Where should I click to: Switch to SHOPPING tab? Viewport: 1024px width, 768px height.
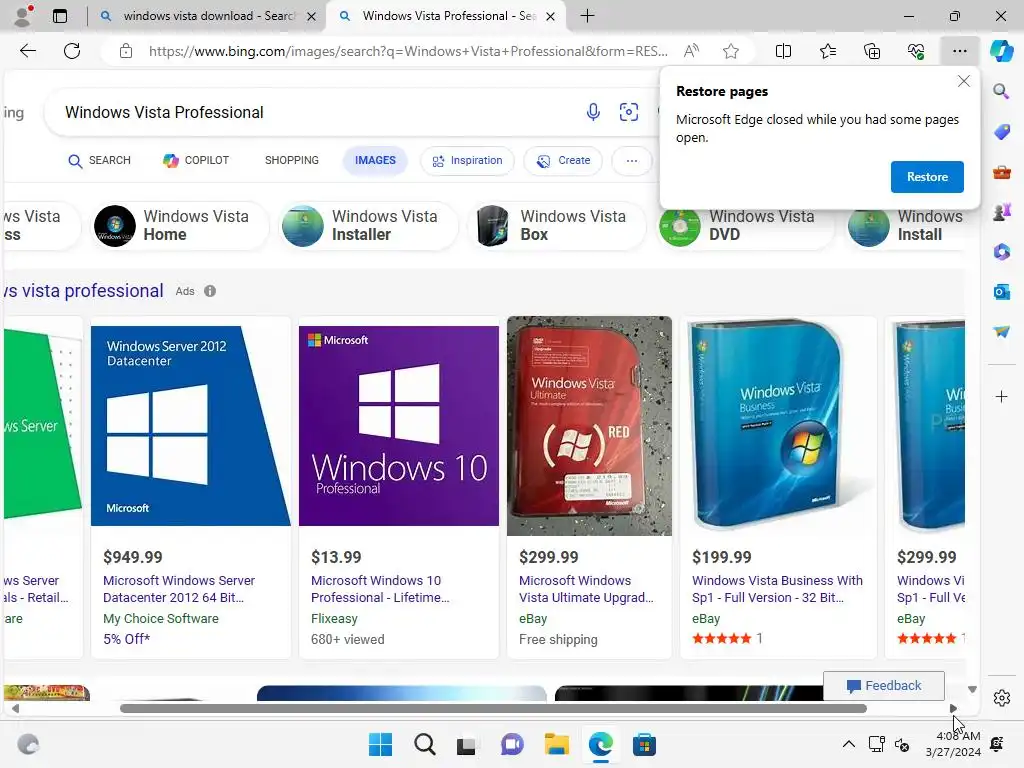292,161
